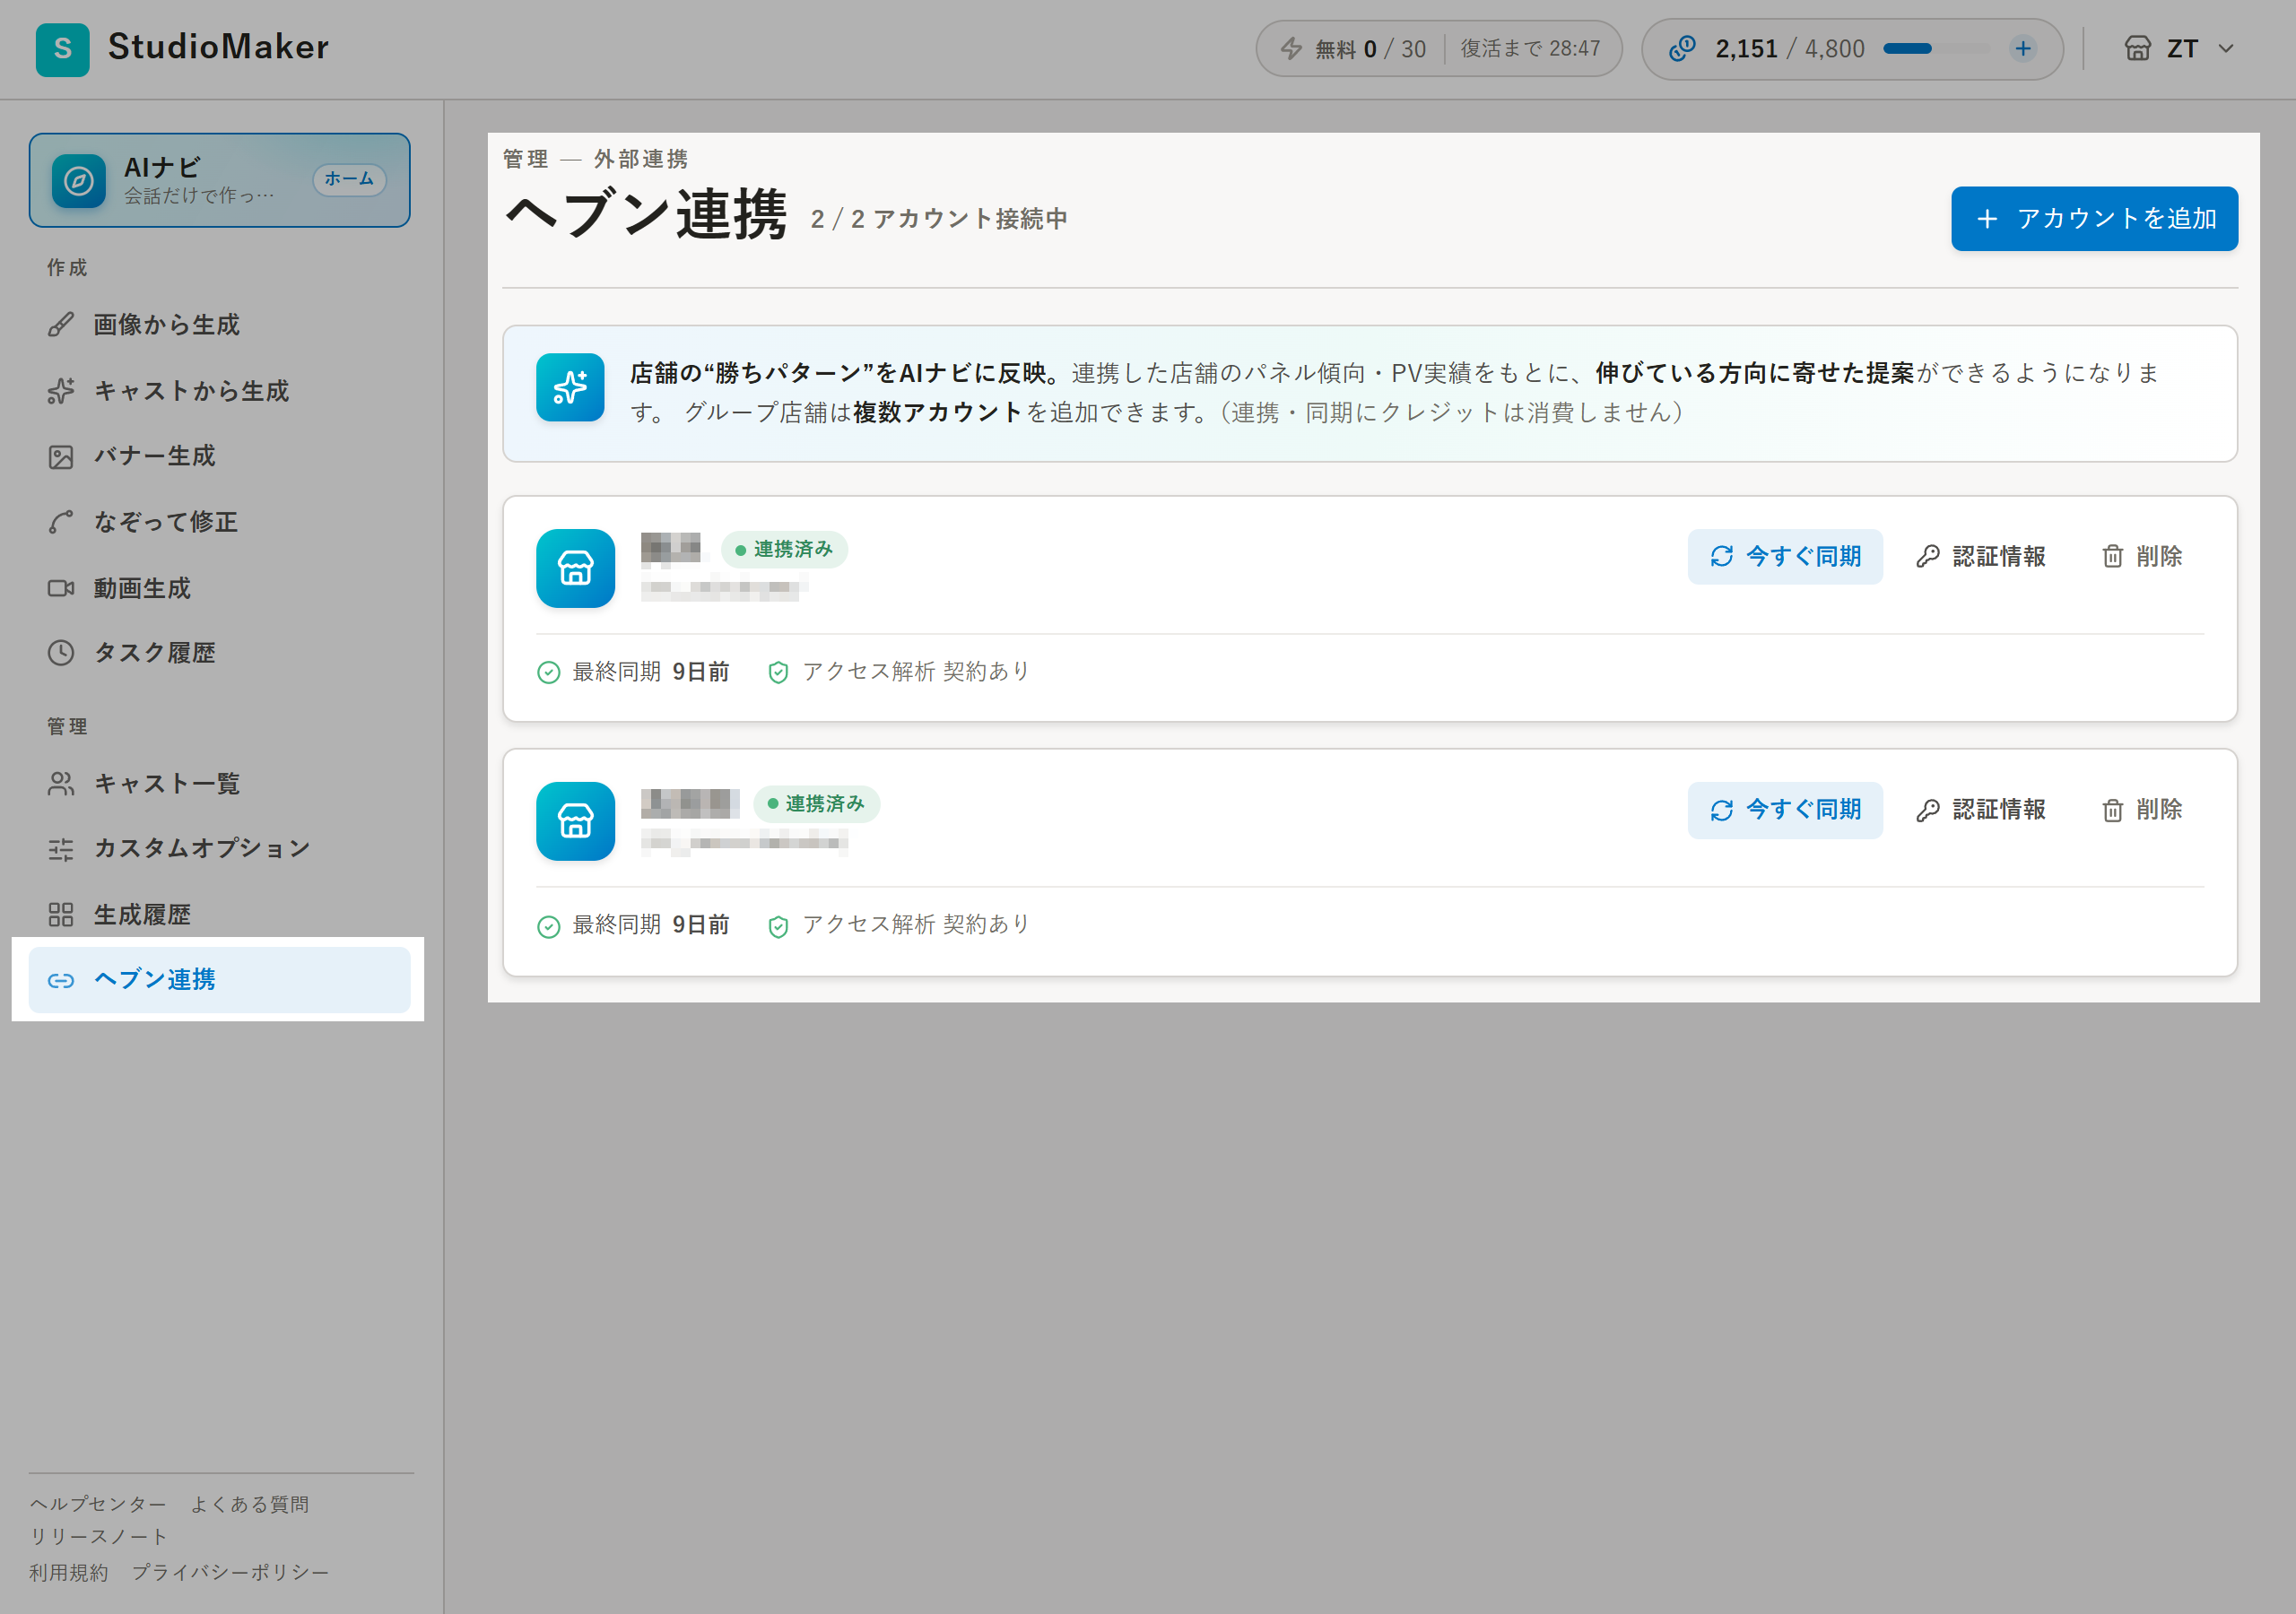Click the clock icon beside タスク履歴
This screenshot has width=2296, height=1614.
[x=61, y=653]
